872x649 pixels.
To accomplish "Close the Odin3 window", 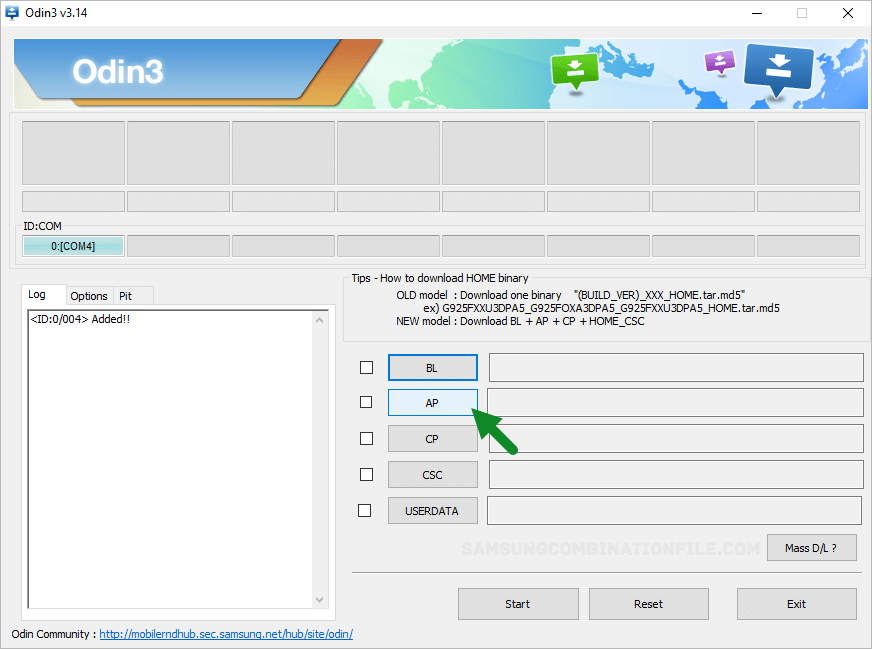I will click(x=848, y=13).
